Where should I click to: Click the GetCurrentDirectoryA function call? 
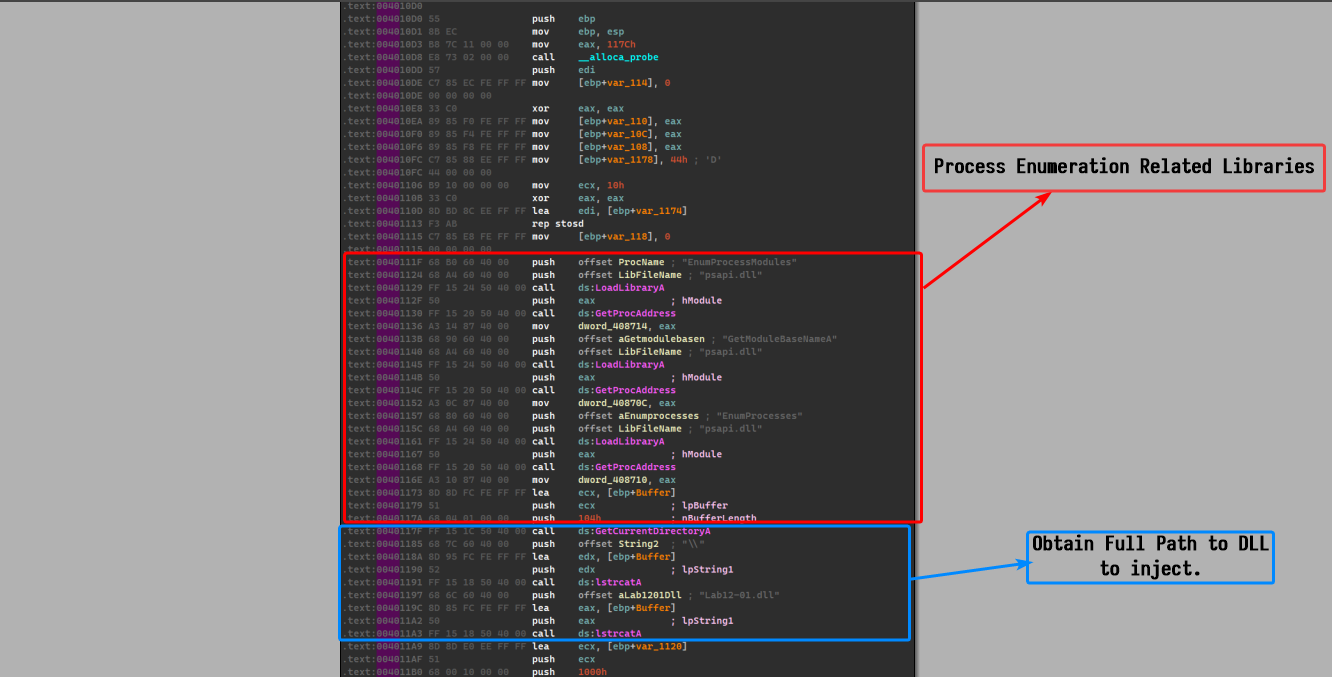coord(637,531)
